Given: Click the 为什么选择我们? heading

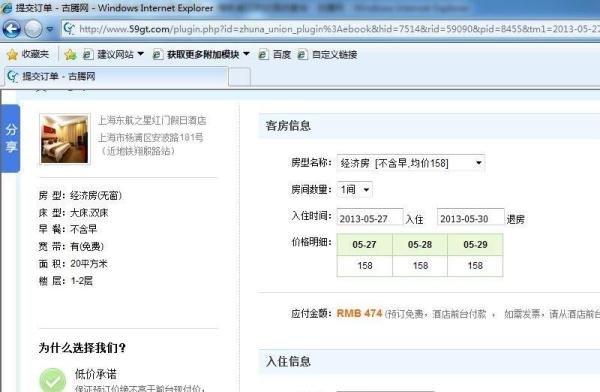Looking at the screenshot, I should click(x=82, y=348).
